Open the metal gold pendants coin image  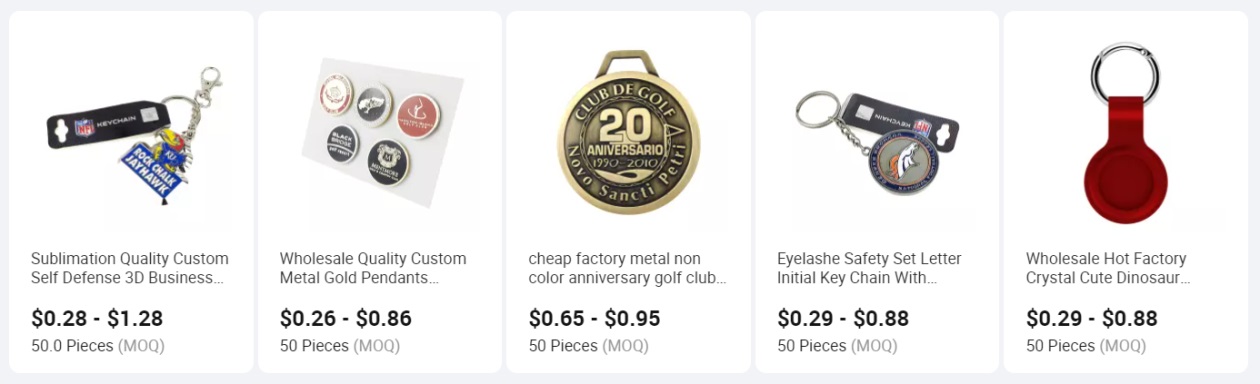click(x=380, y=130)
